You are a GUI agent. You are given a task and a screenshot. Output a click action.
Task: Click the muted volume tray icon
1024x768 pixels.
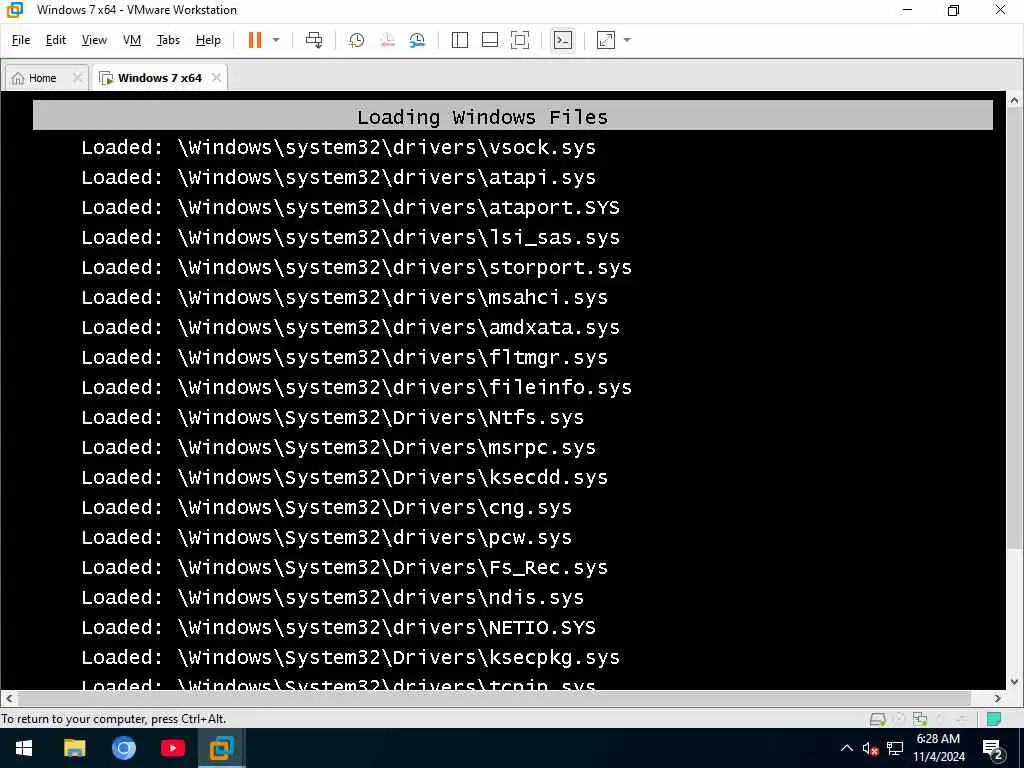[x=871, y=748]
